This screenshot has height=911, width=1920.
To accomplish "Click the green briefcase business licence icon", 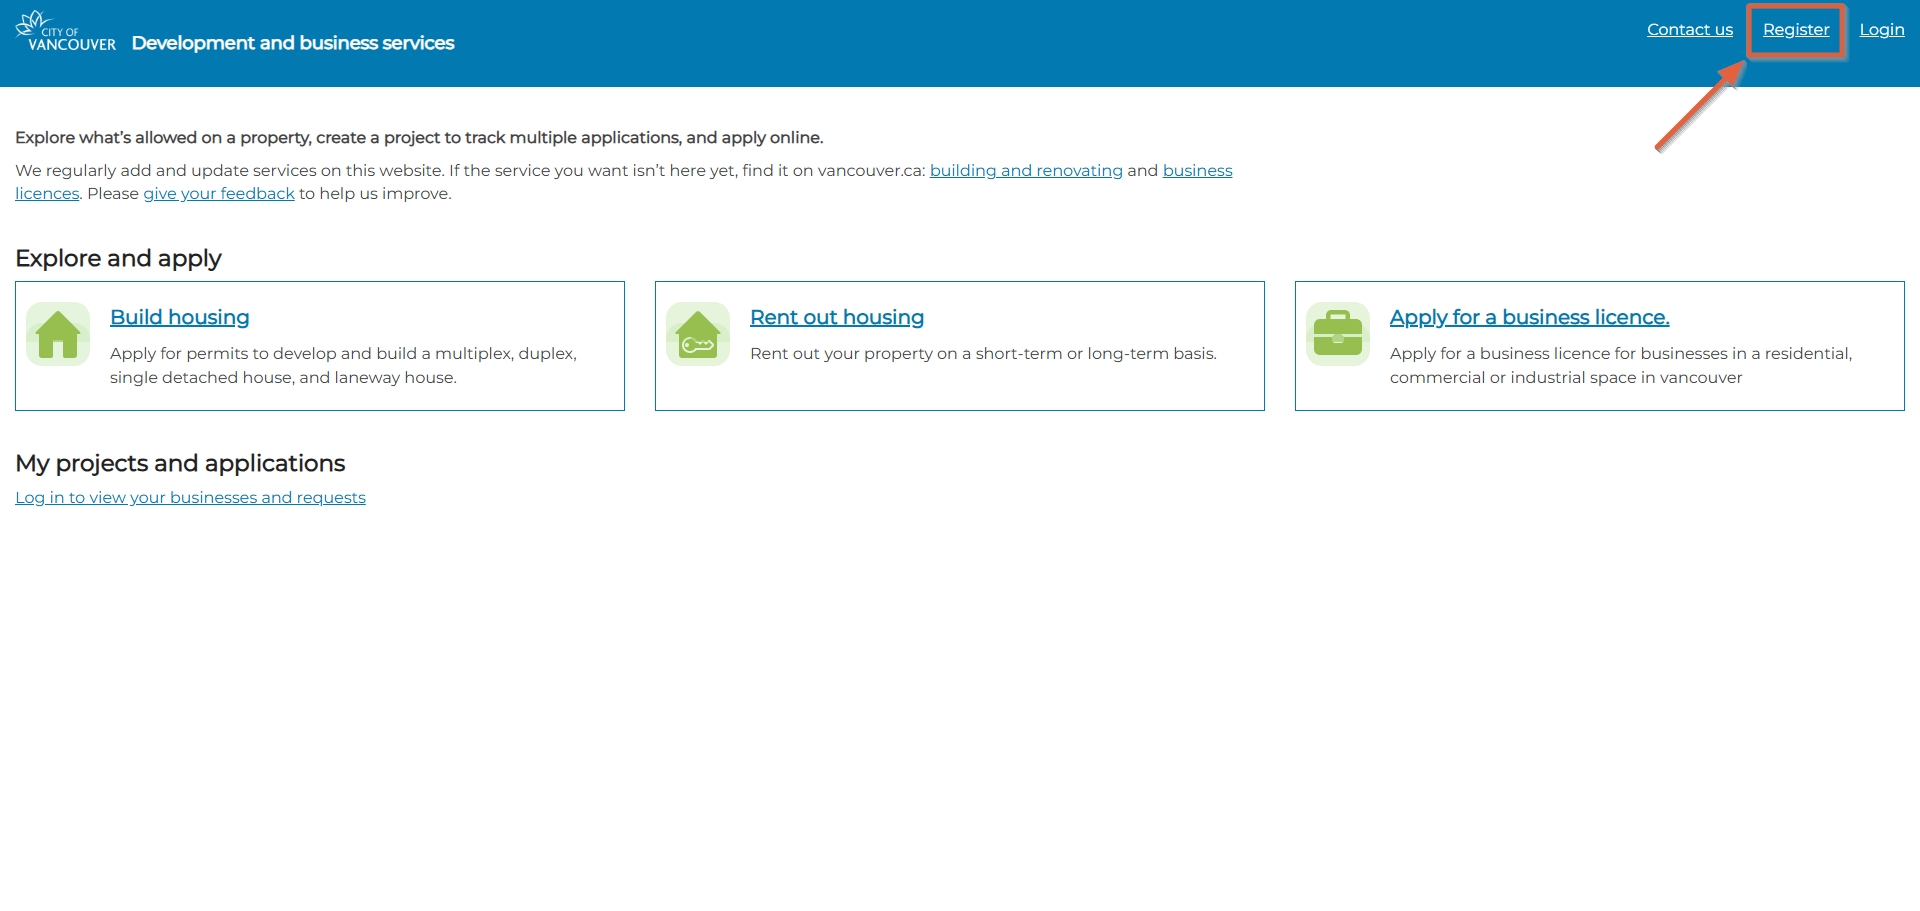I will pyautogui.click(x=1338, y=334).
